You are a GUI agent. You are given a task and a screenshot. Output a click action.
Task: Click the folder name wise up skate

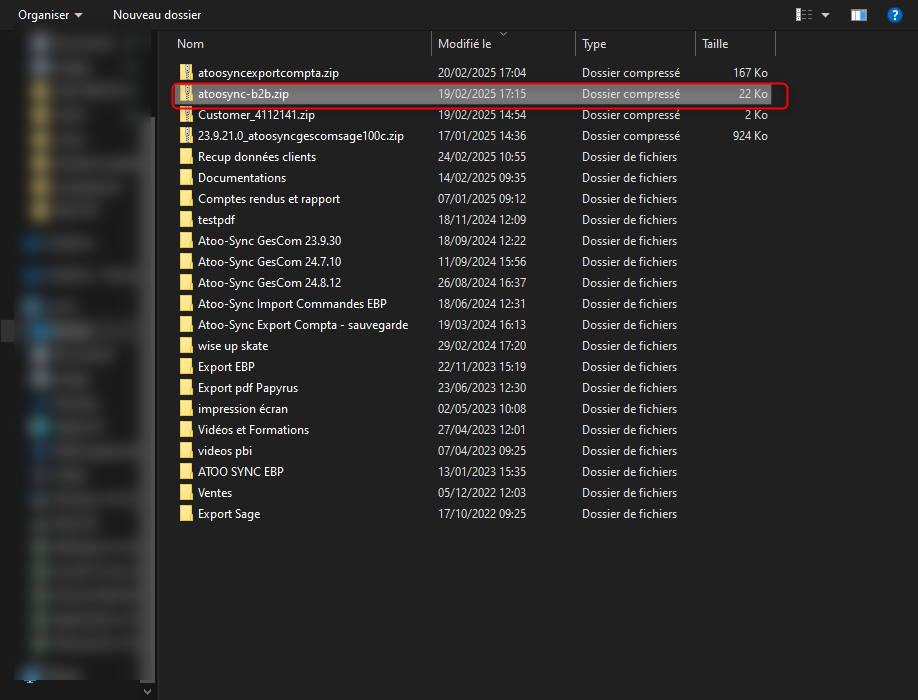coord(233,346)
